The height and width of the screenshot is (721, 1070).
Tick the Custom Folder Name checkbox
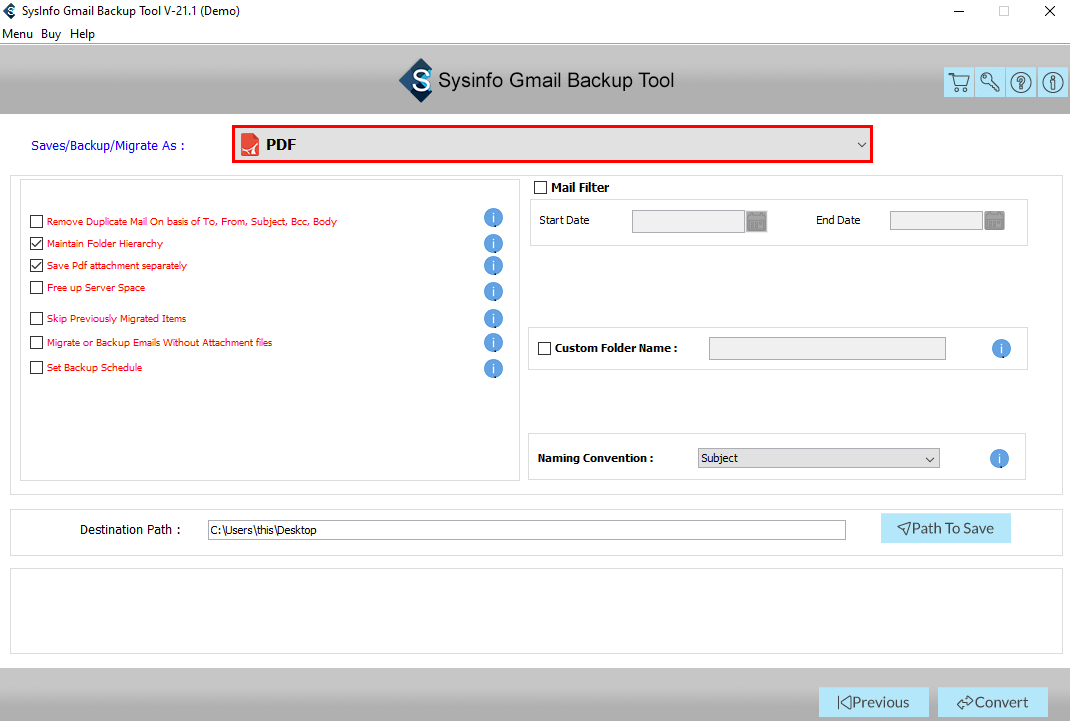click(545, 349)
